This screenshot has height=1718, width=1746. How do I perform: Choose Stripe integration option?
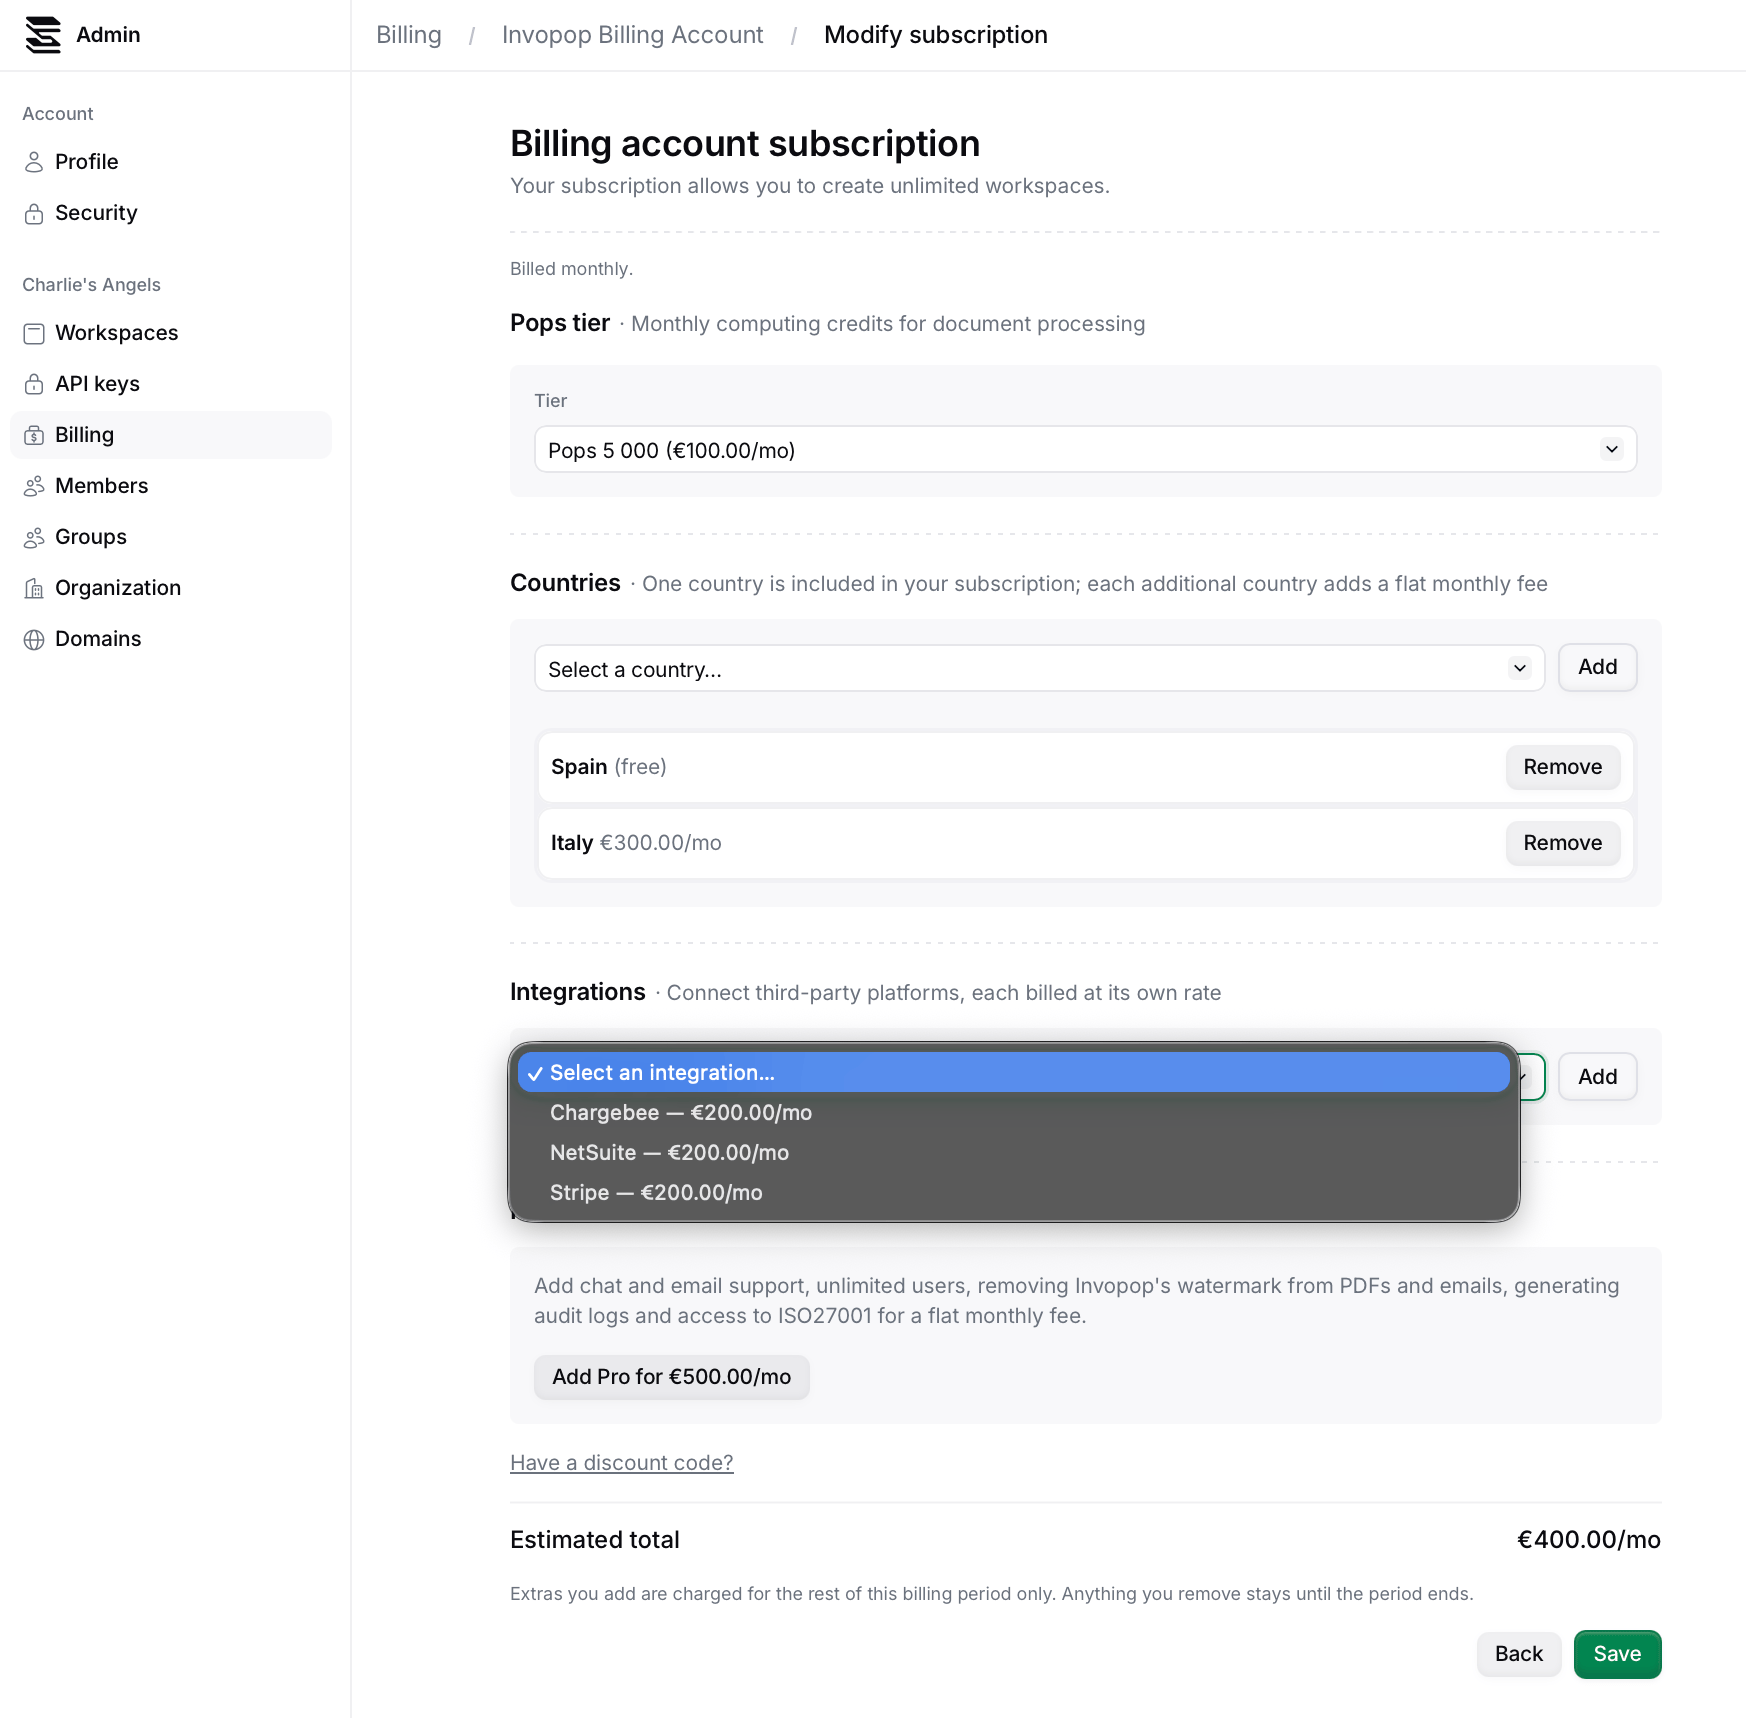coord(1013,1193)
